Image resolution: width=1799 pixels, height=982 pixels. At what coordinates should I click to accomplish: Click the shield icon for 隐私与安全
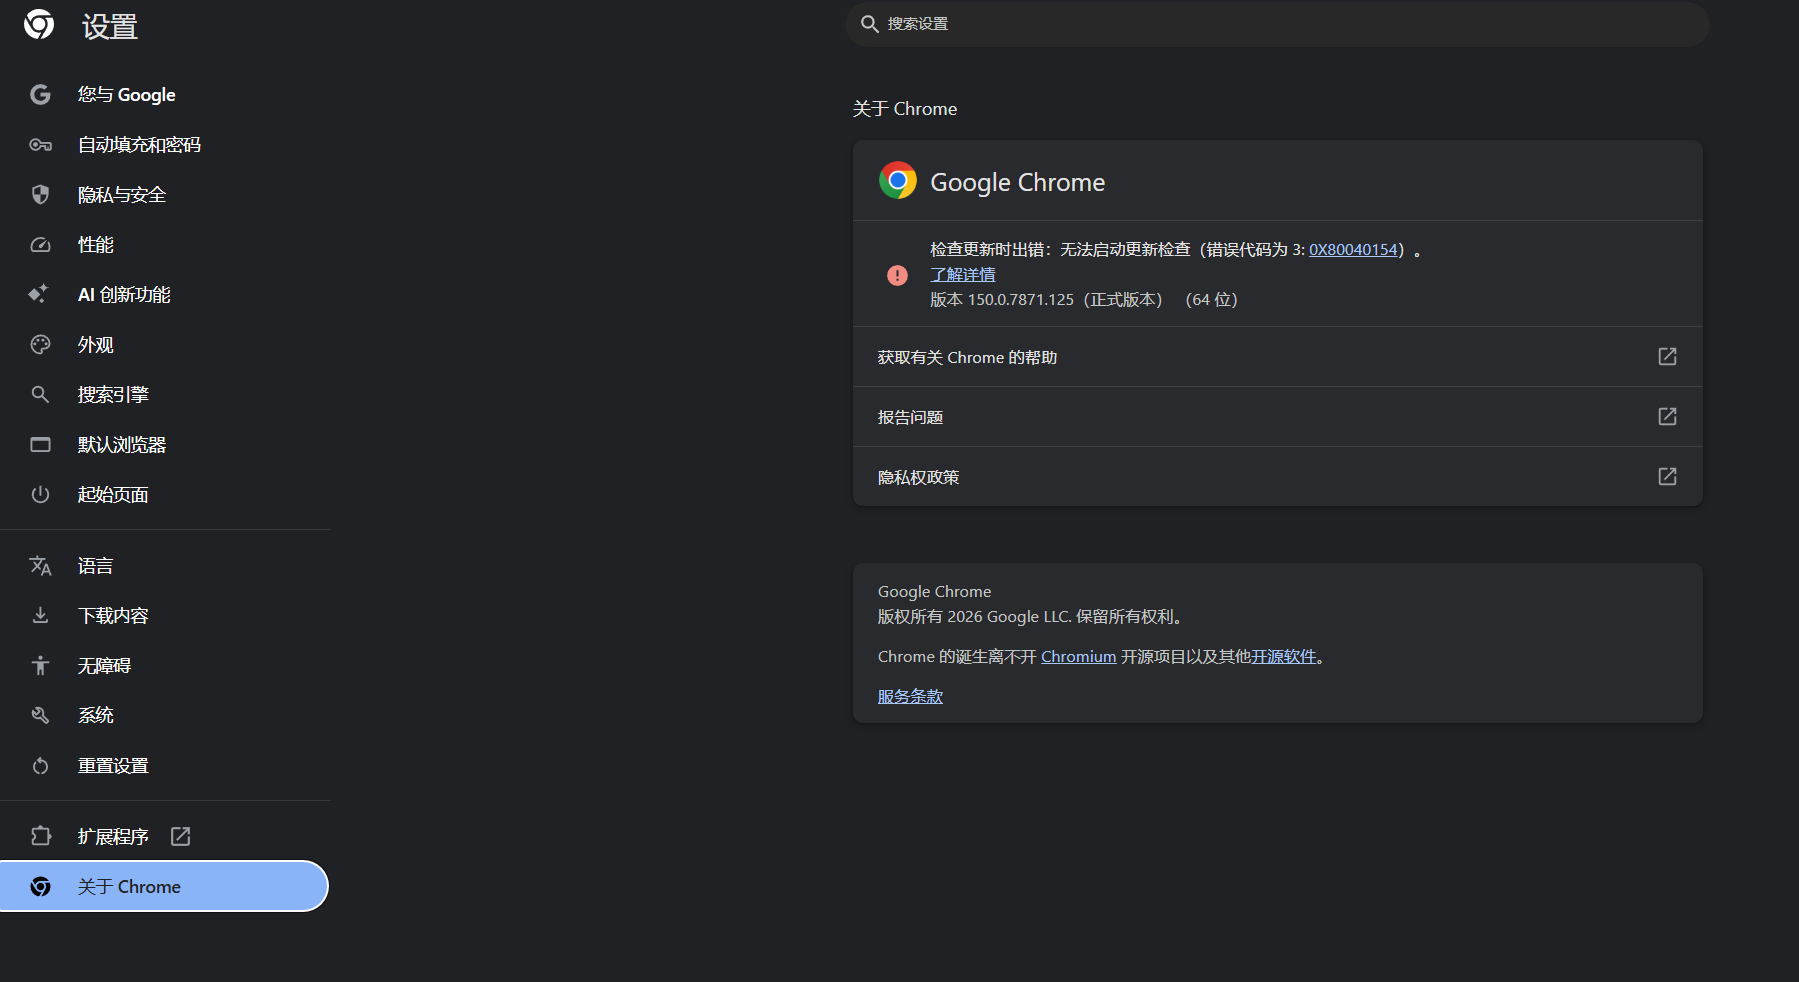coord(40,195)
